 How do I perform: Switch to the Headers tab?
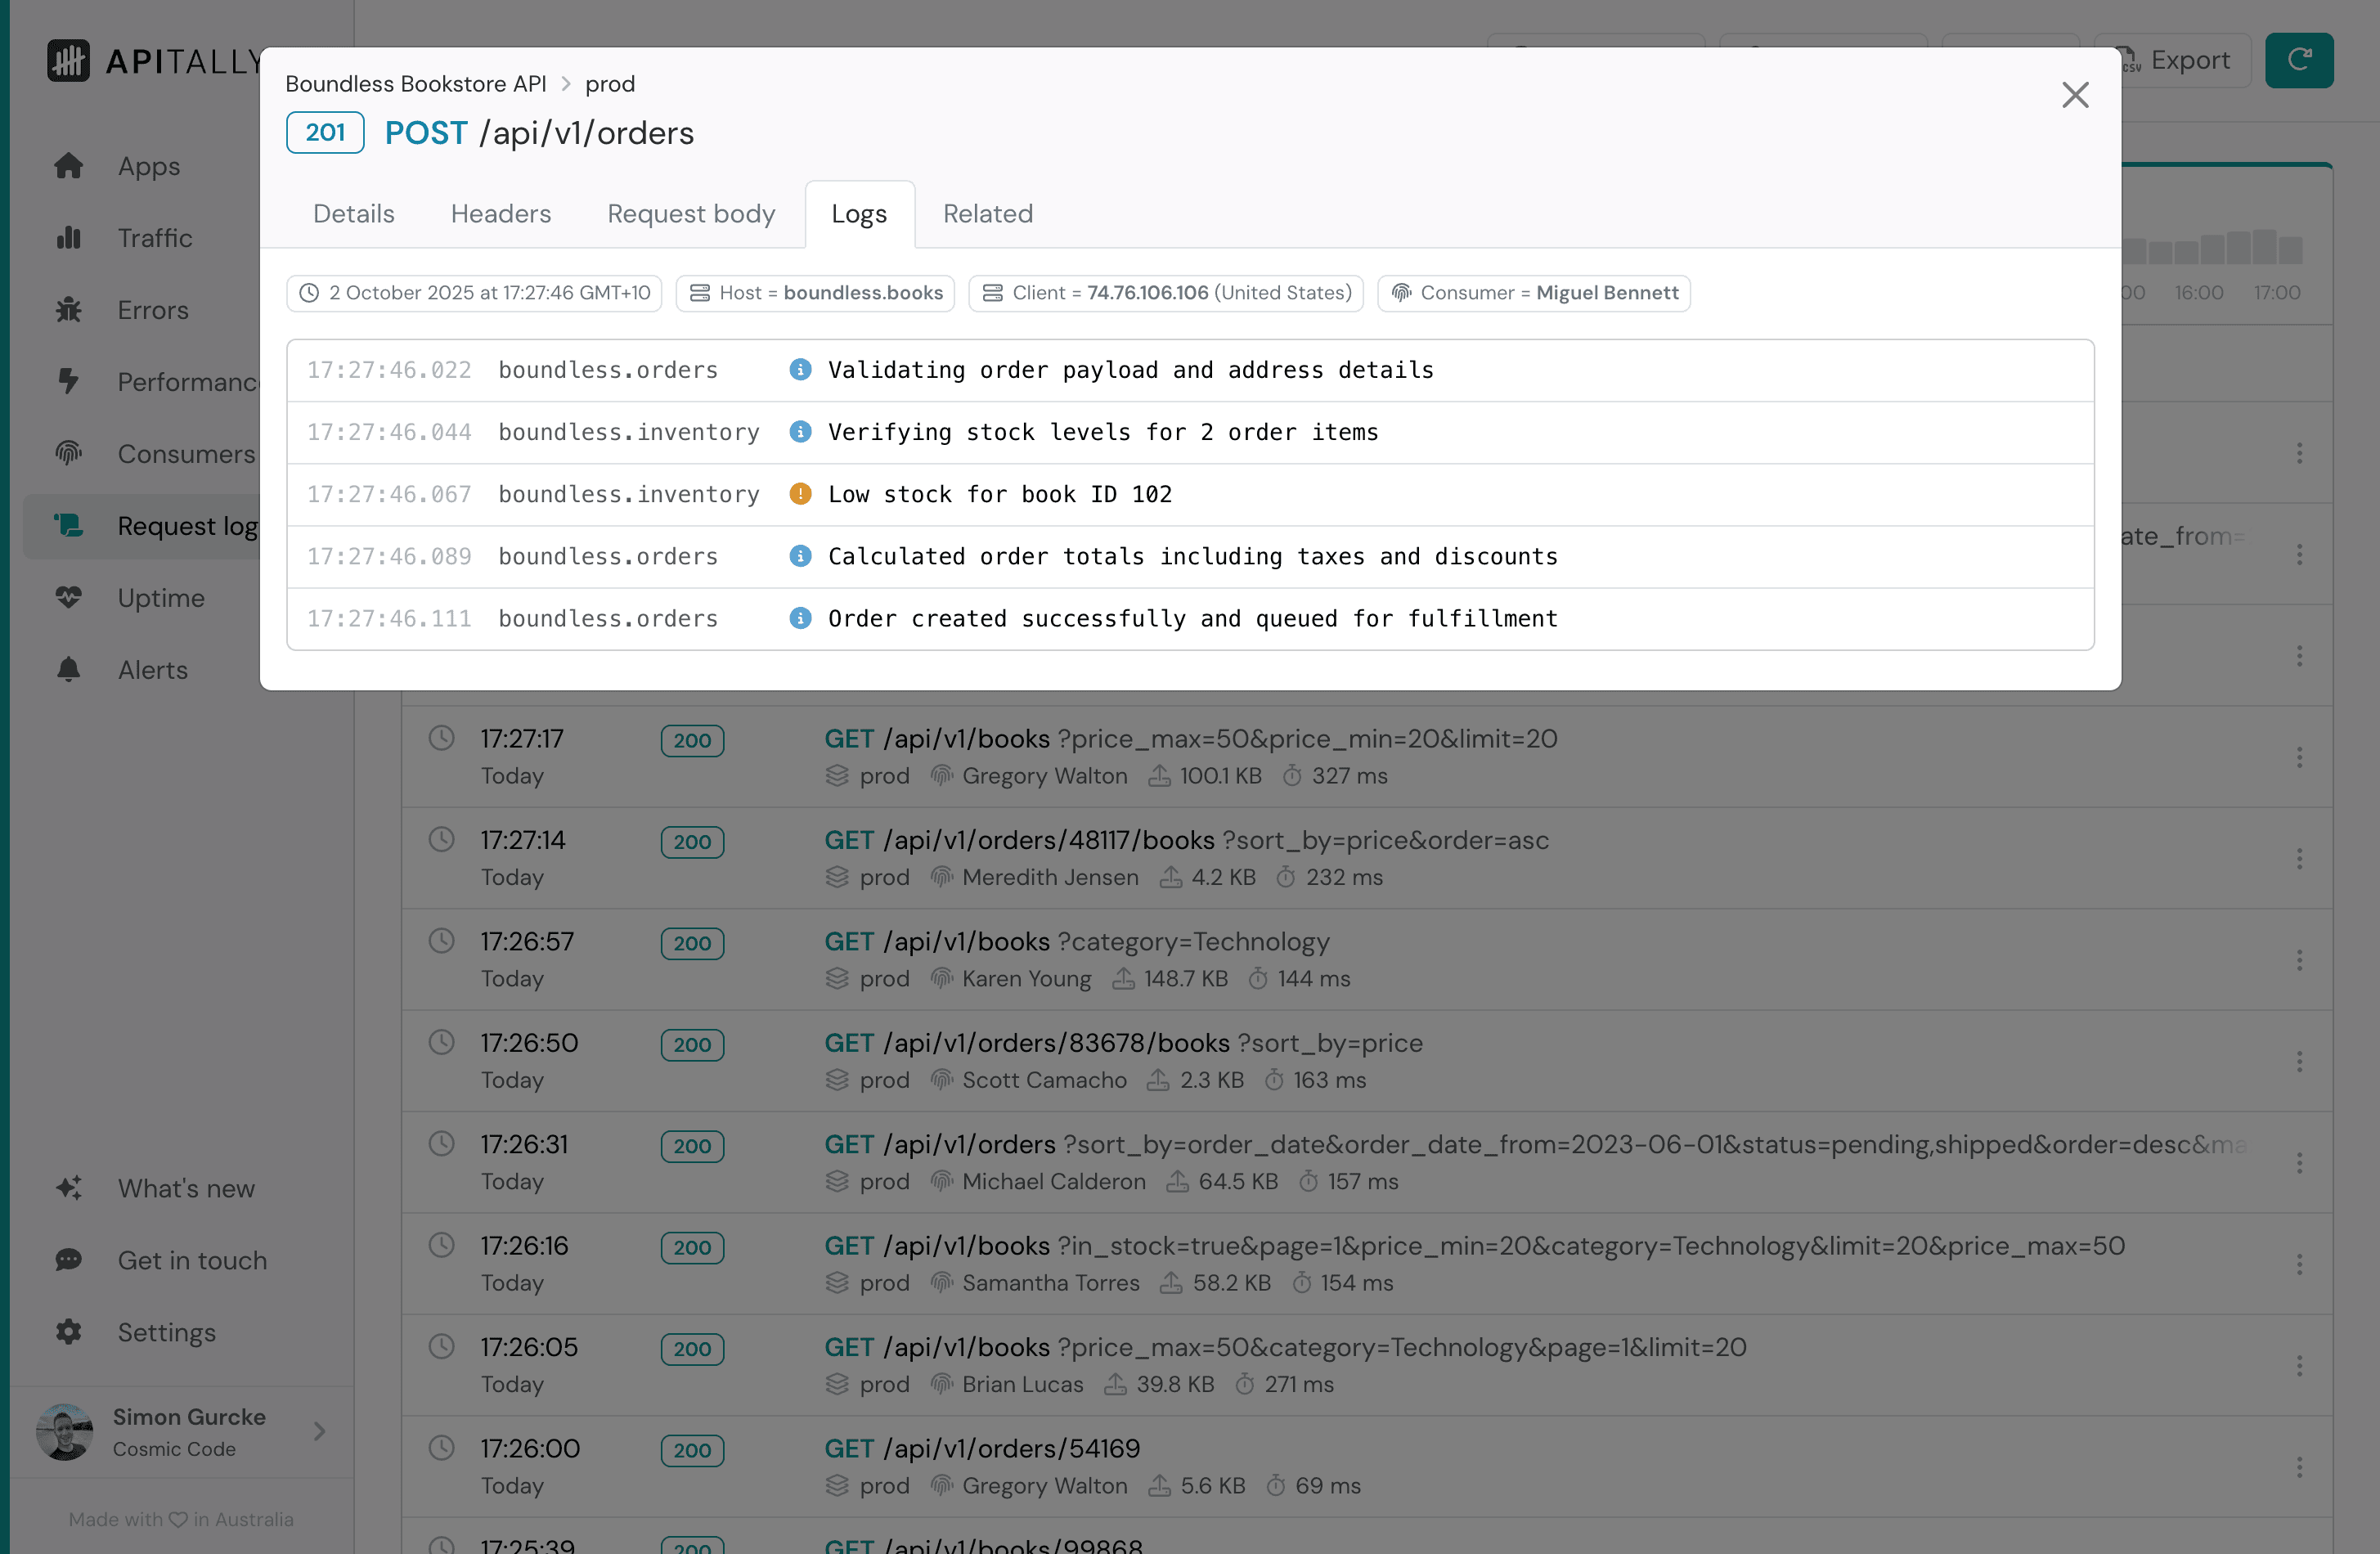click(x=500, y=214)
